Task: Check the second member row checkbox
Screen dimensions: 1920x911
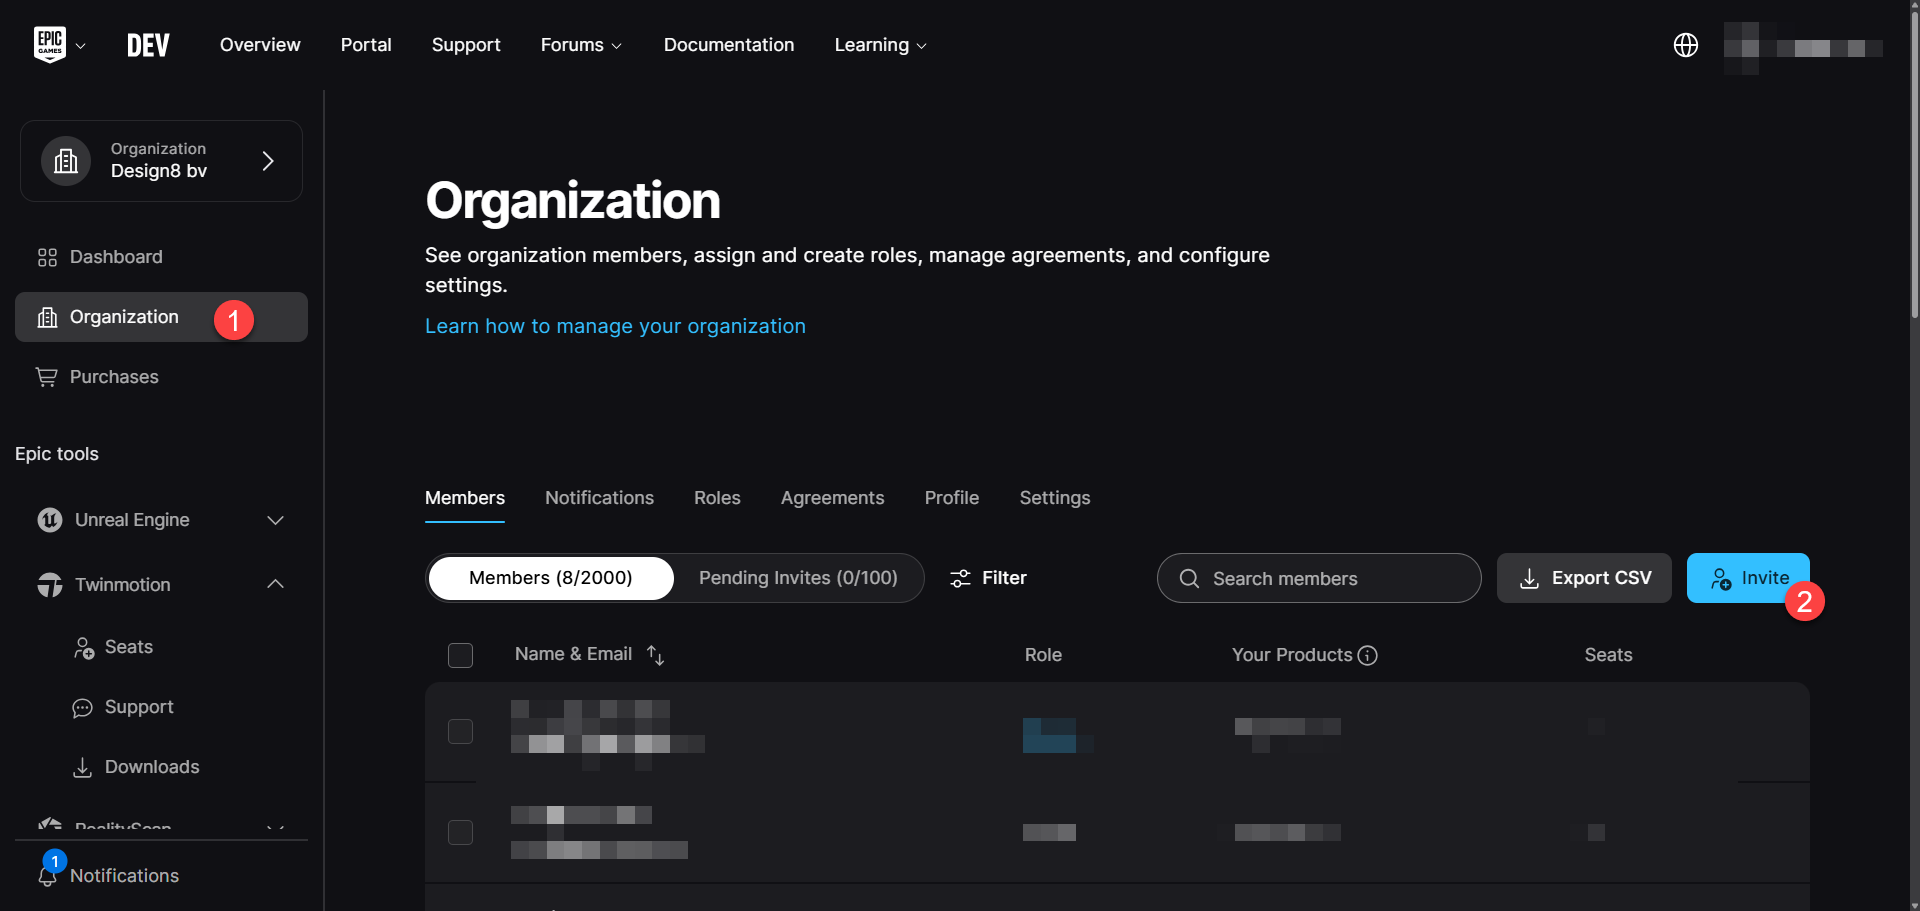Action: click(x=460, y=832)
